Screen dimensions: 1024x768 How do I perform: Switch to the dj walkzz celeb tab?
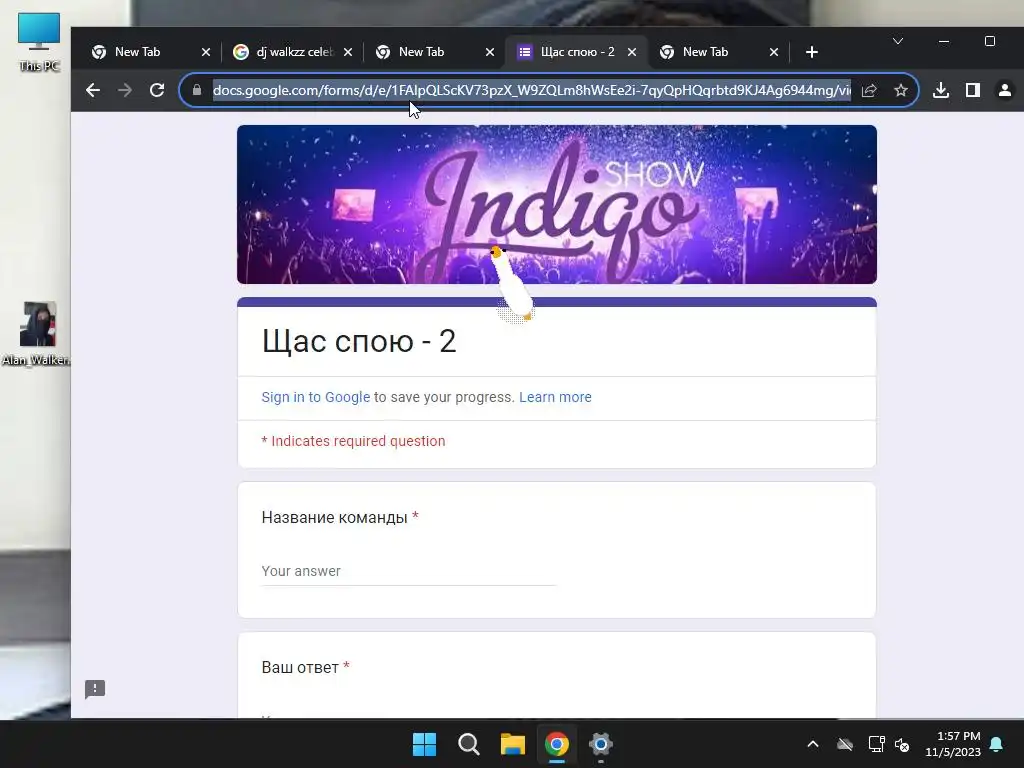pos(284,52)
